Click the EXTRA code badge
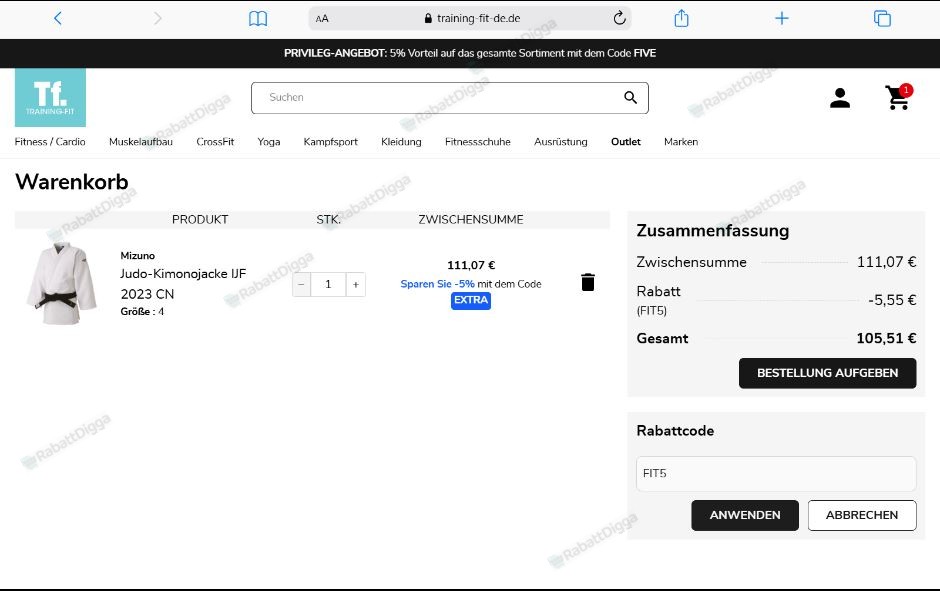The width and height of the screenshot is (940, 591). [471, 300]
